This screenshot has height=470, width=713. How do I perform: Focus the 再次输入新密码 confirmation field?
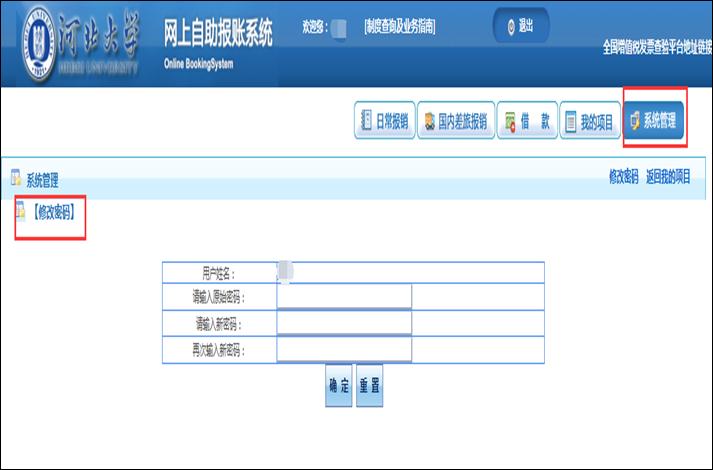(344, 350)
